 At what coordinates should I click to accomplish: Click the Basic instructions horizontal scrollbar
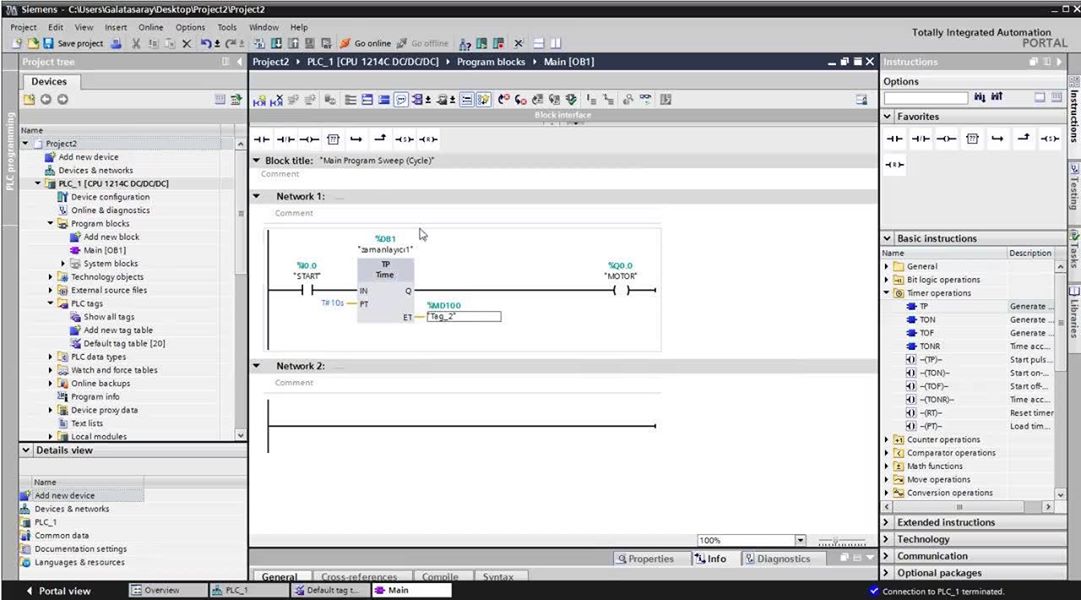tap(959, 507)
